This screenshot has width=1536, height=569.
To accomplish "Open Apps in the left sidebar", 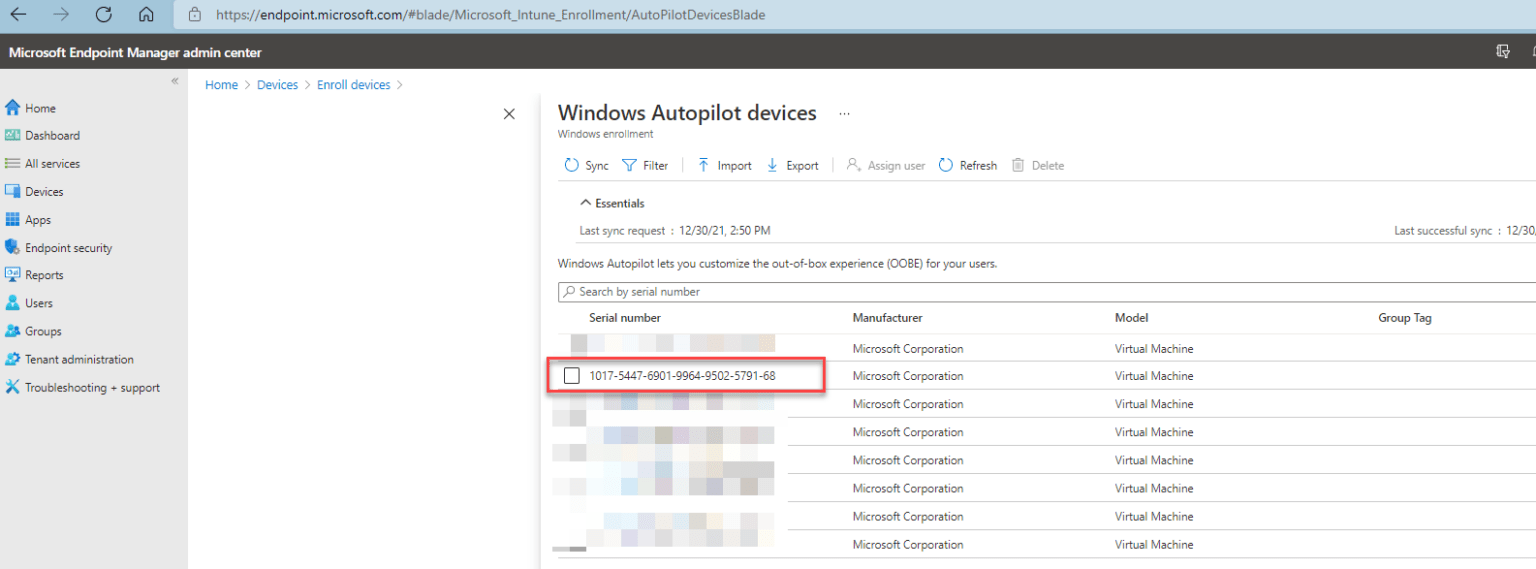I will pos(38,220).
